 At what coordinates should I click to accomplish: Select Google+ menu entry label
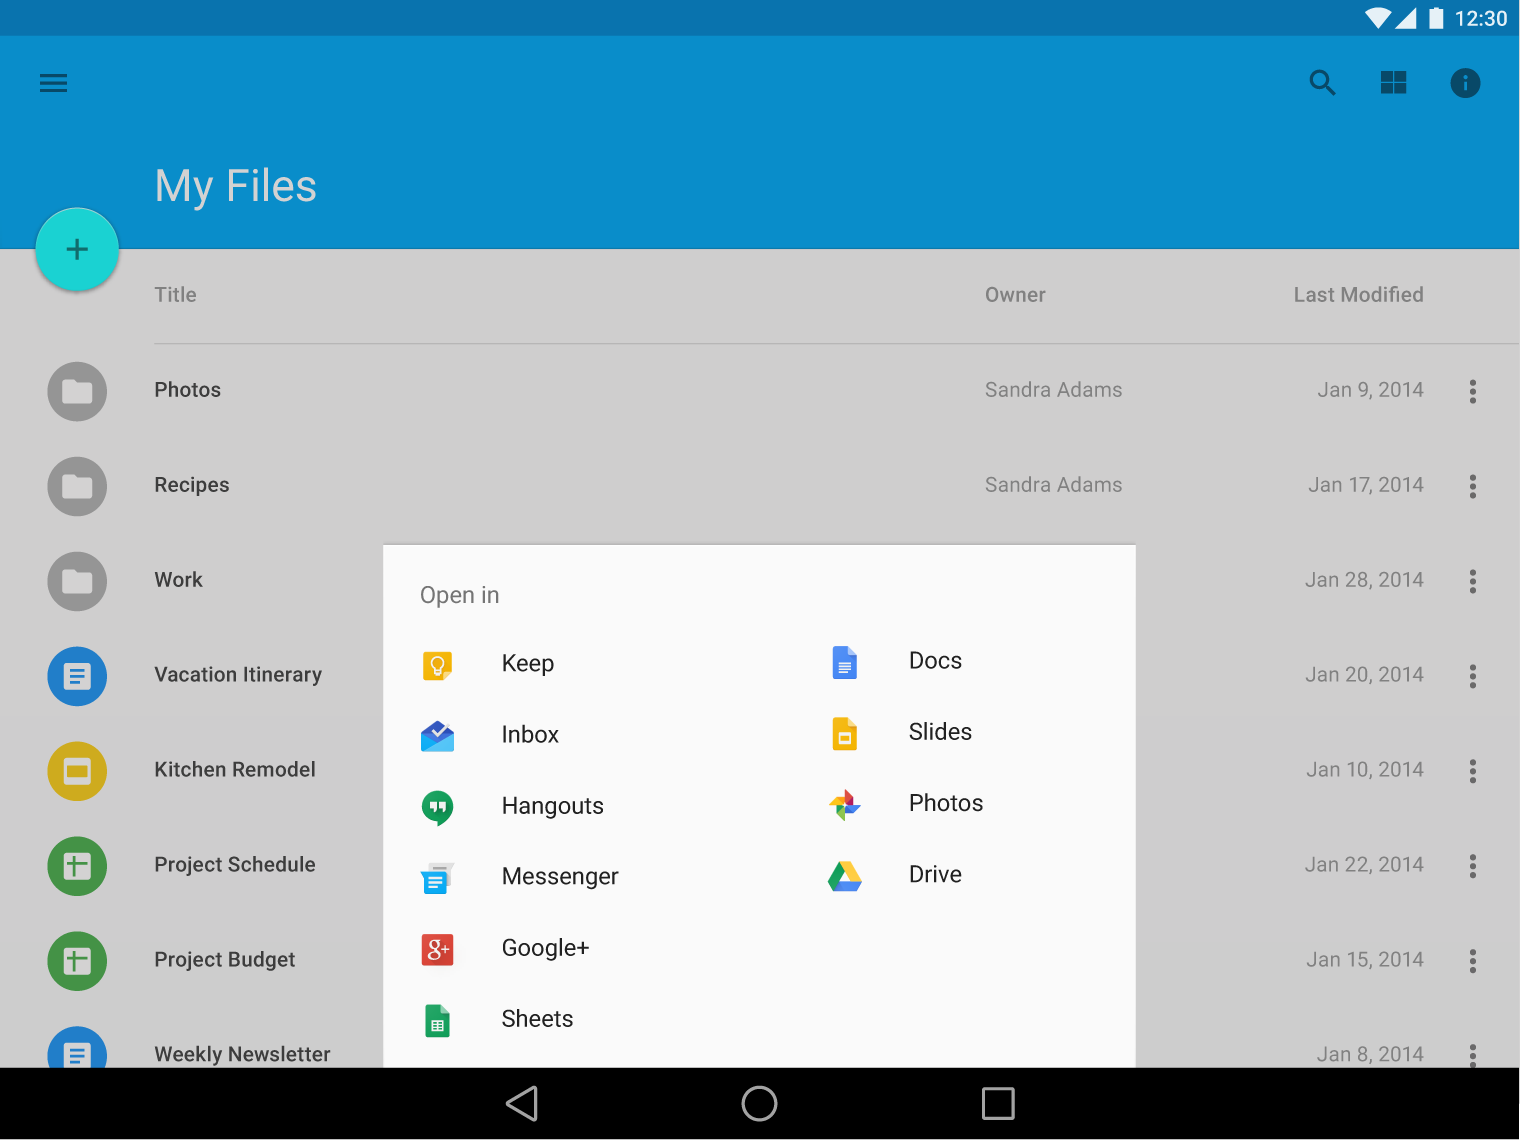coord(546,948)
